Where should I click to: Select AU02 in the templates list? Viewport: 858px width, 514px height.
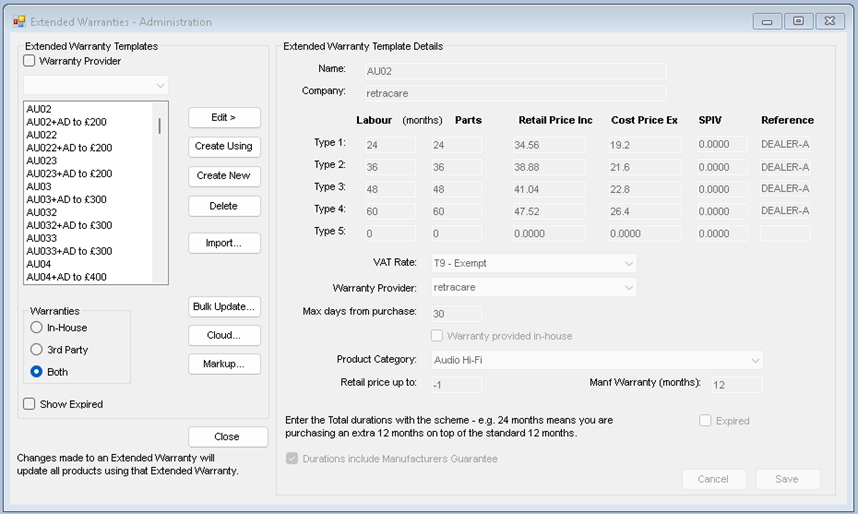click(x=39, y=109)
